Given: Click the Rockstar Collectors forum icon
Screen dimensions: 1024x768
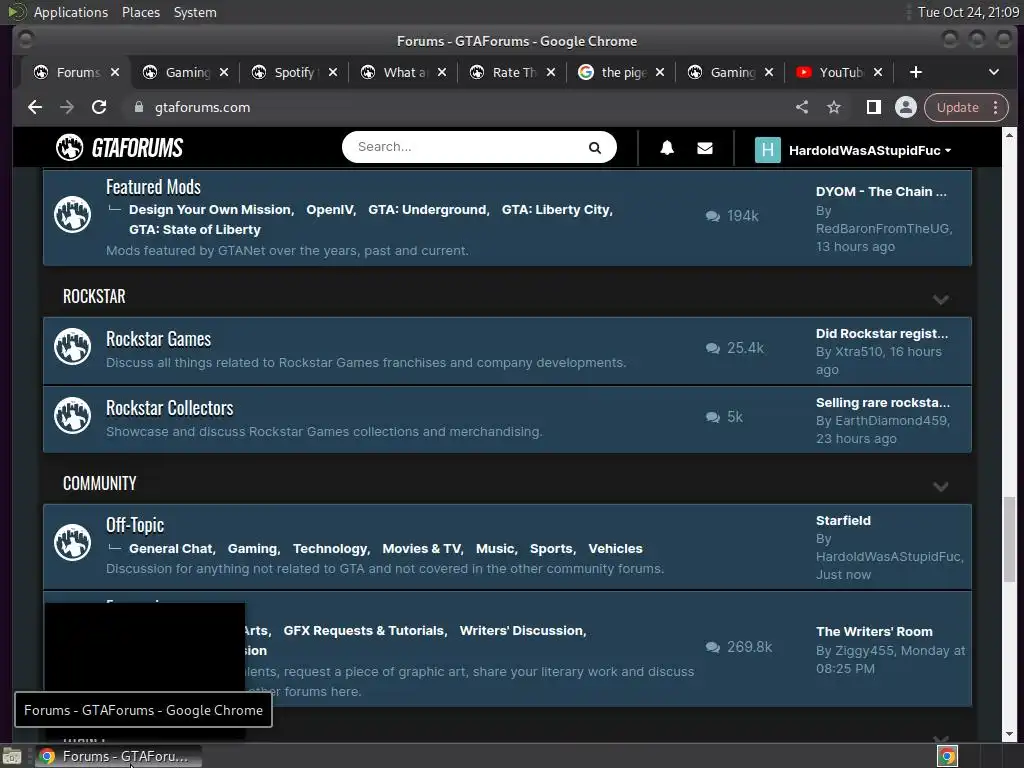Looking at the screenshot, I should click(72, 415).
